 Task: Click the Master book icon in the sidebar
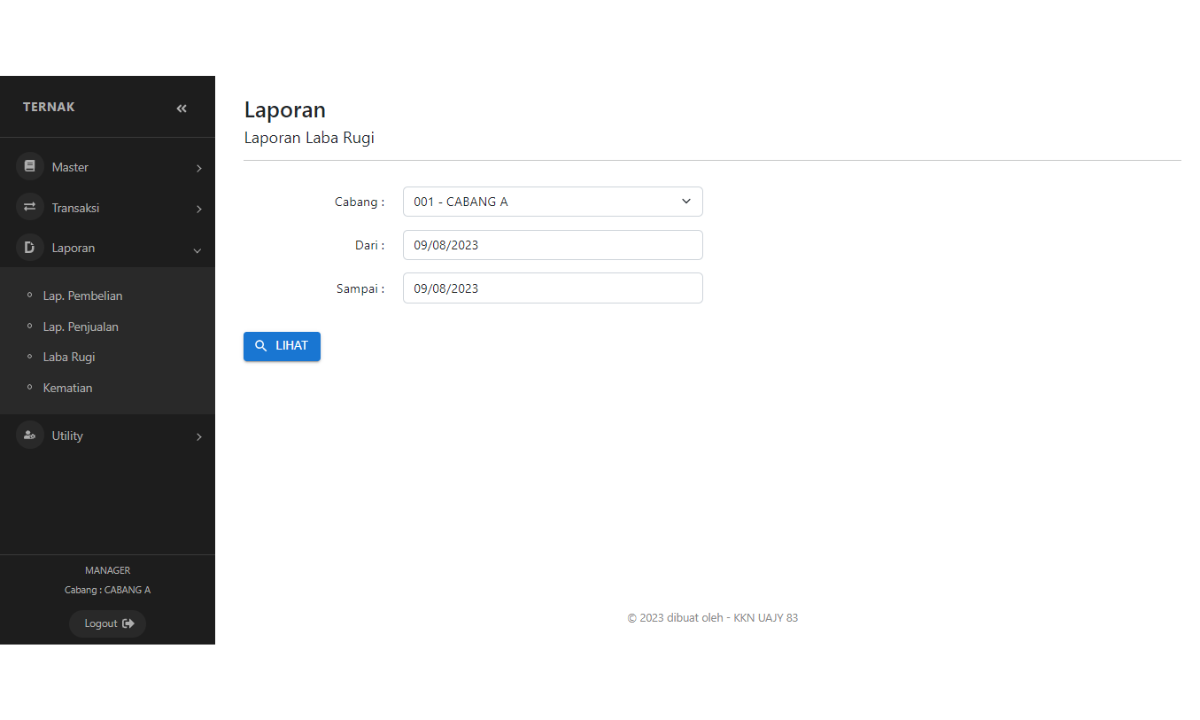point(30,167)
